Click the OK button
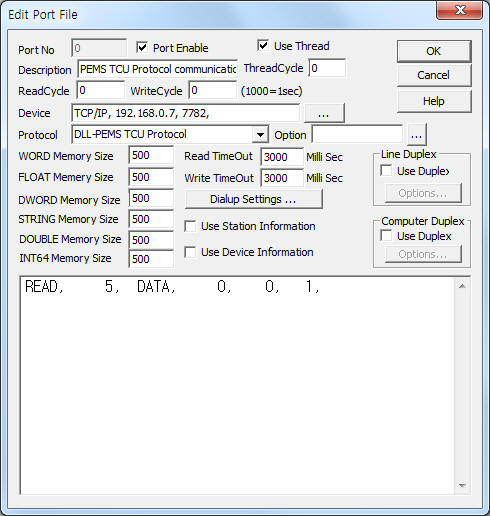This screenshot has width=490, height=516. [434, 51]
